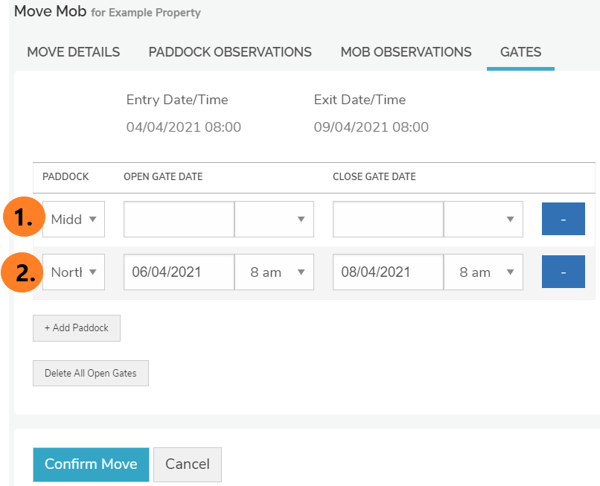600x486 pixels.
Task: Select the Gates tab
Action: pos(520,52)
